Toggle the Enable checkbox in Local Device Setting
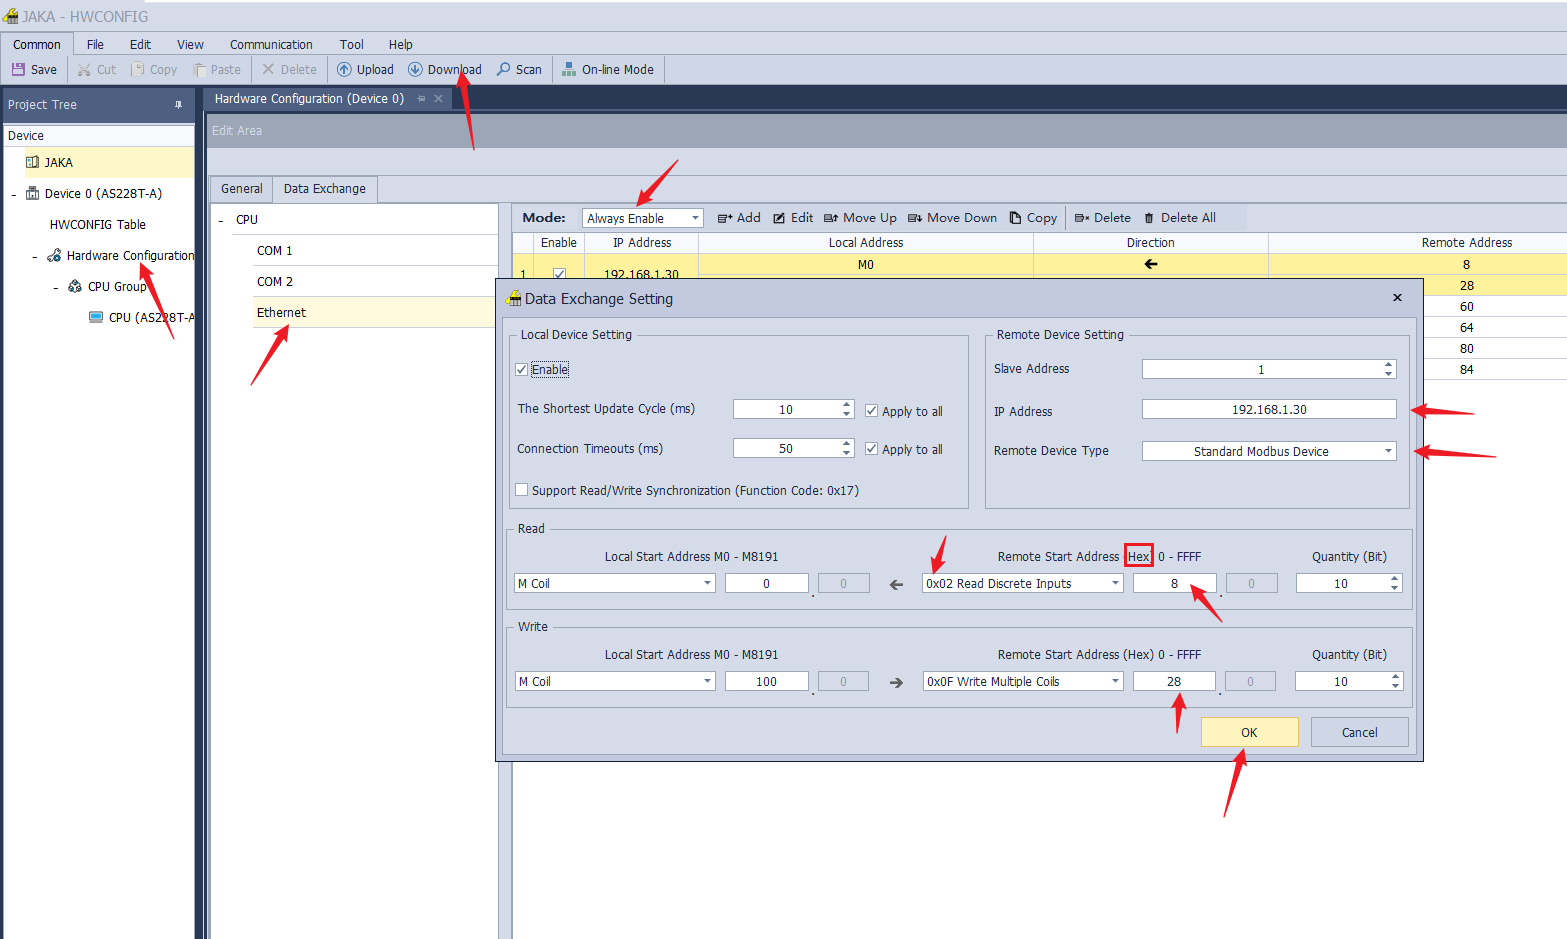Screen dimensions: 1567x939 point(522,370)
